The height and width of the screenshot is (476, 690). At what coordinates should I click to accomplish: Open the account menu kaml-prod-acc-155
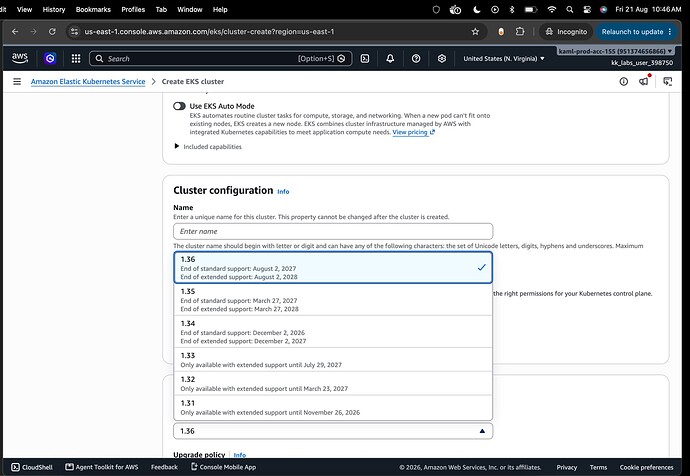point(615,51)
